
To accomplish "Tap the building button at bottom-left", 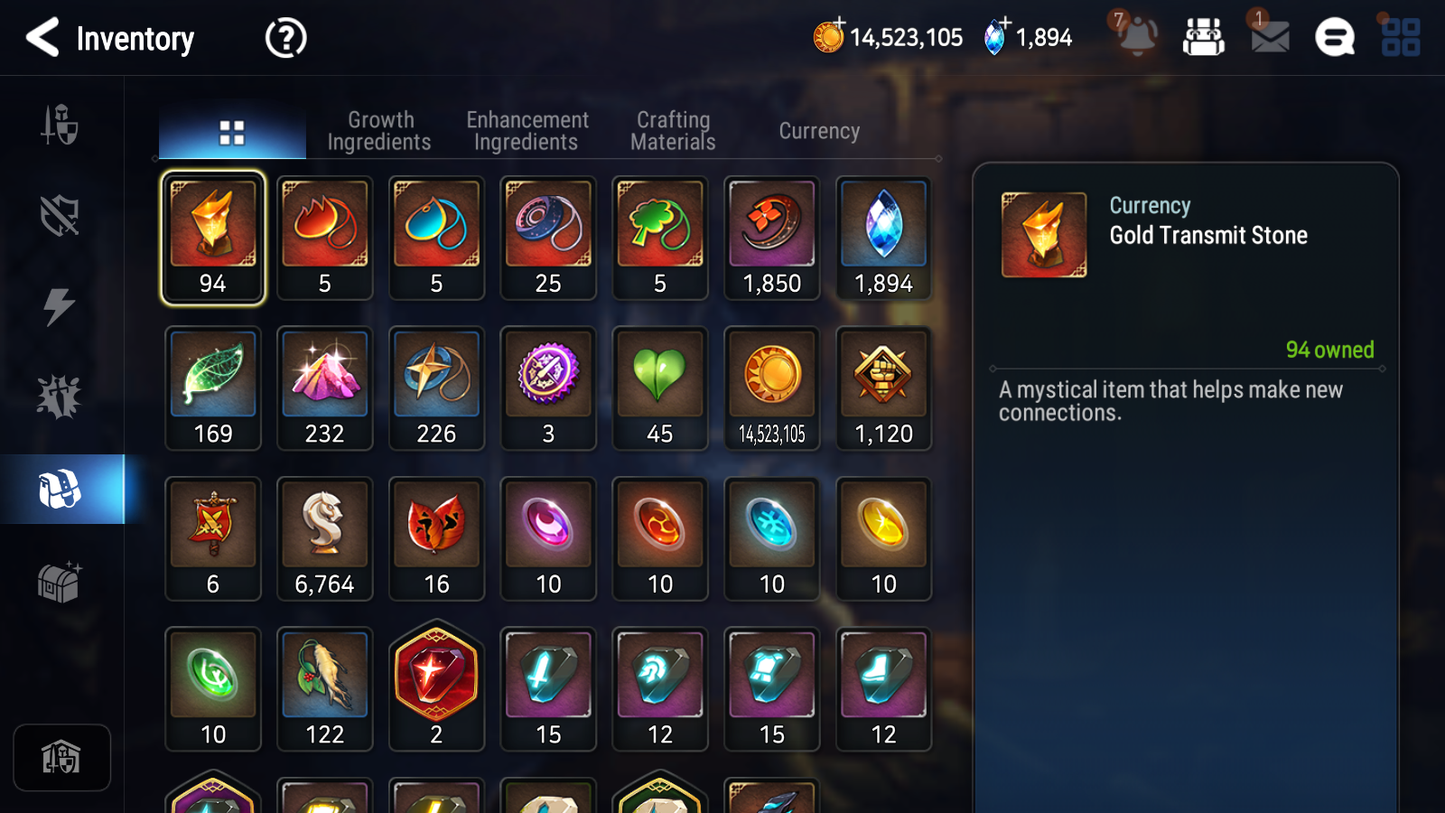I will (62, 758).
